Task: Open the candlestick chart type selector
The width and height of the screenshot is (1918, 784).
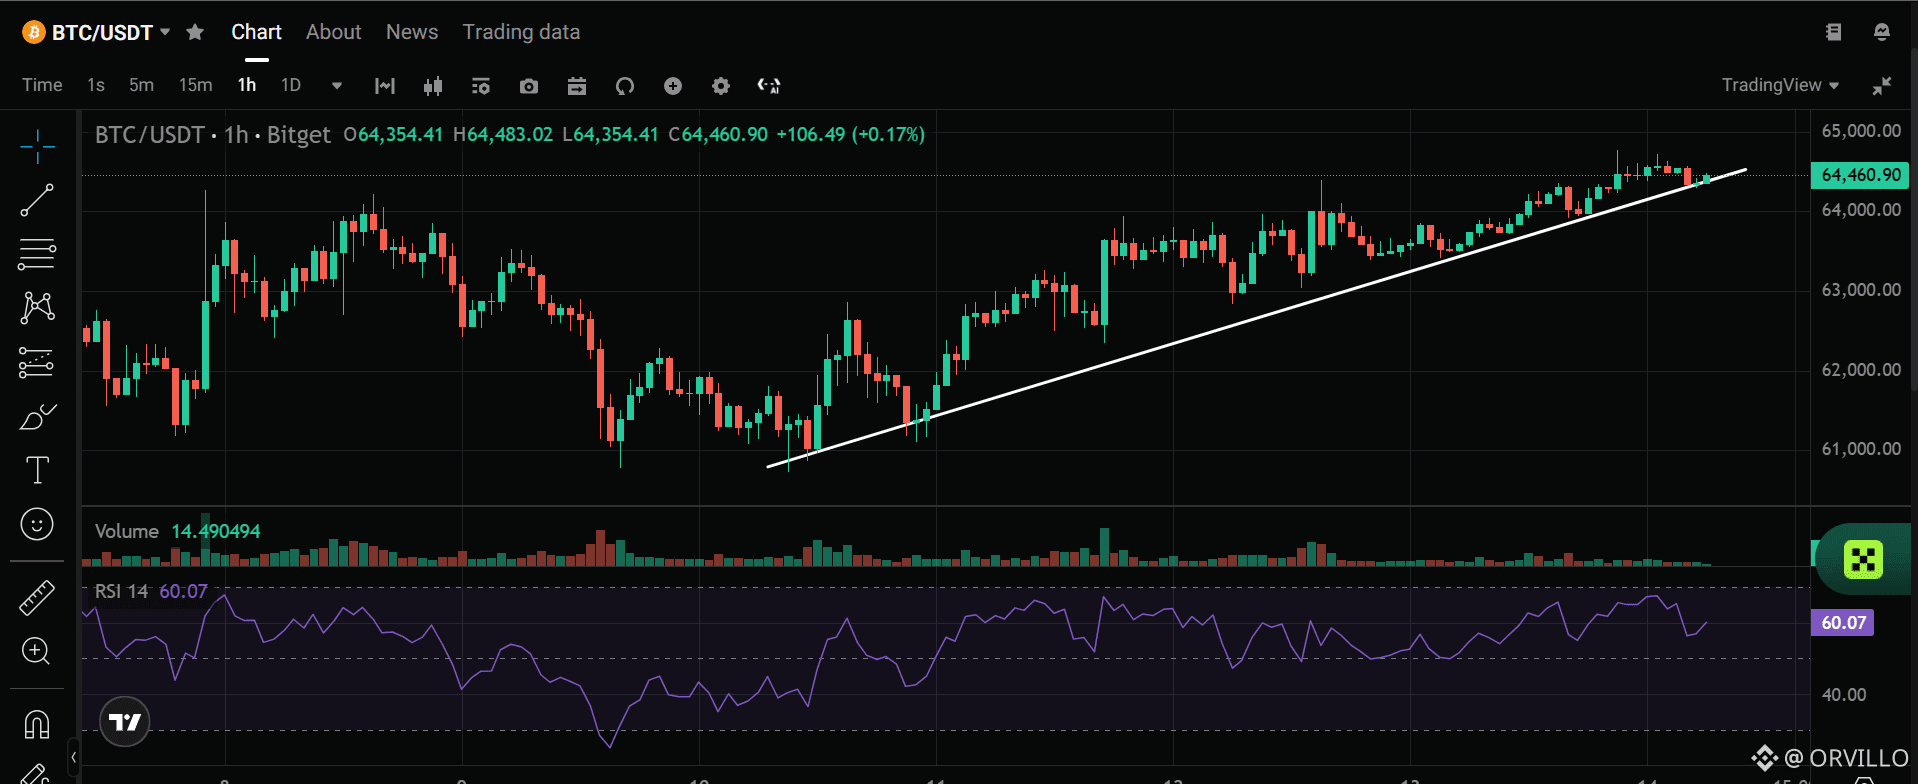Action: pos(433,86)
